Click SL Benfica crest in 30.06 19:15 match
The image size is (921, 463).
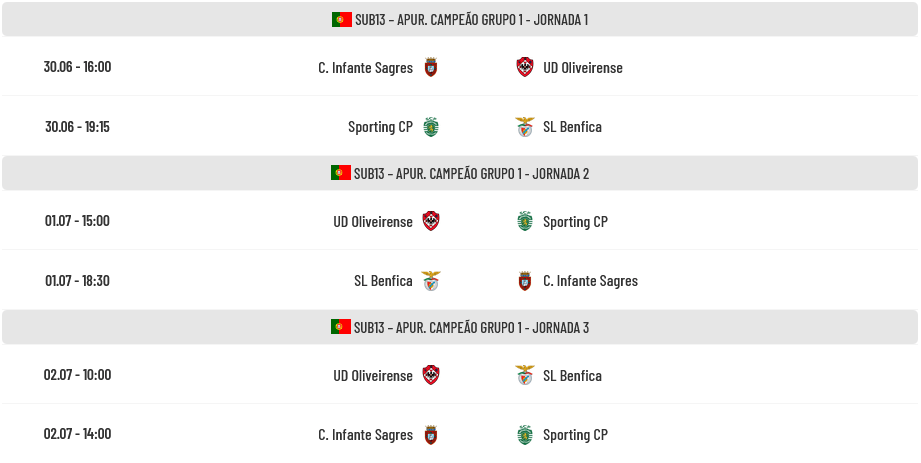pyautogui.click(x=525, y=127)
